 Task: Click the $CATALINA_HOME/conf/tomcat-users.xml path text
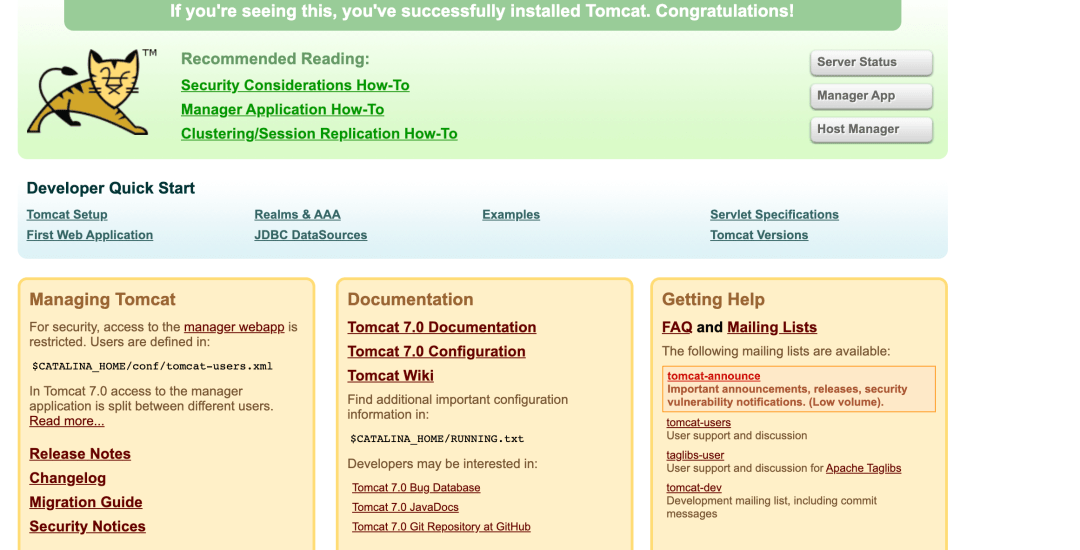152,366
